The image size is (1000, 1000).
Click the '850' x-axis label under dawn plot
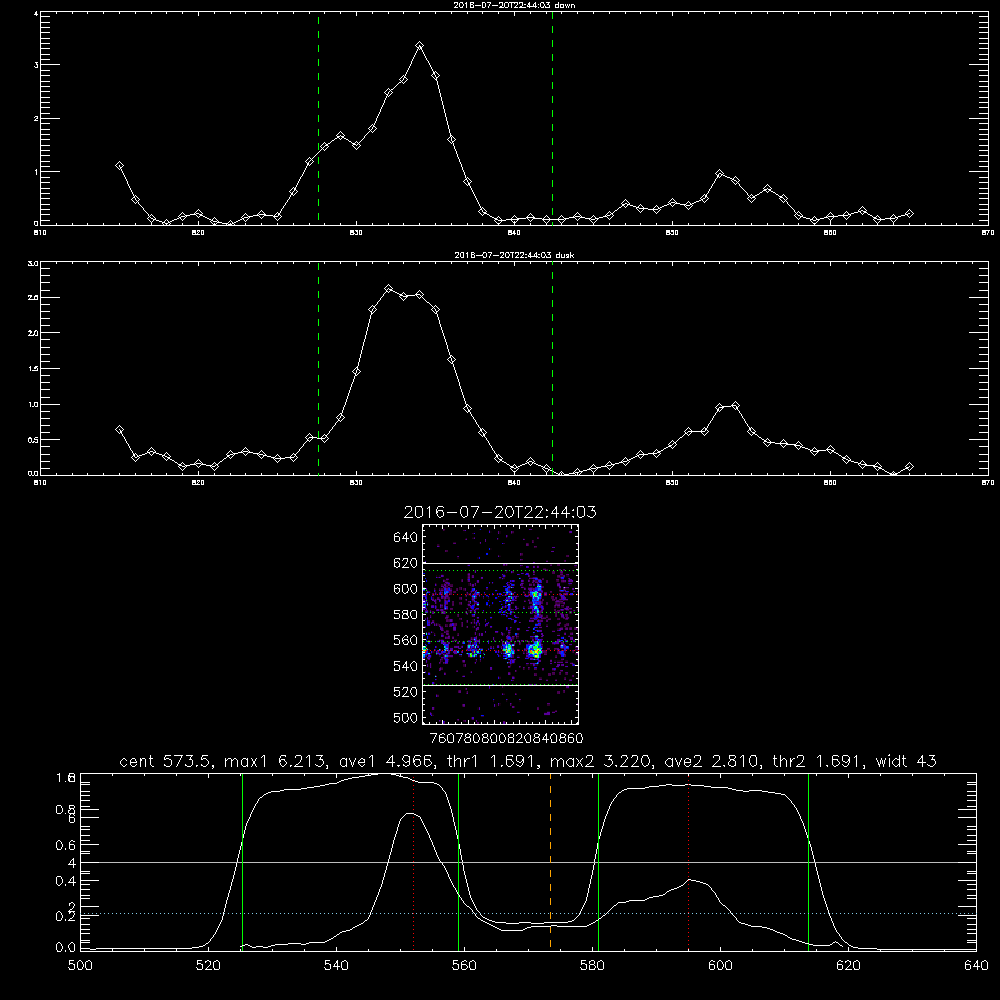[x=672, y=233]
